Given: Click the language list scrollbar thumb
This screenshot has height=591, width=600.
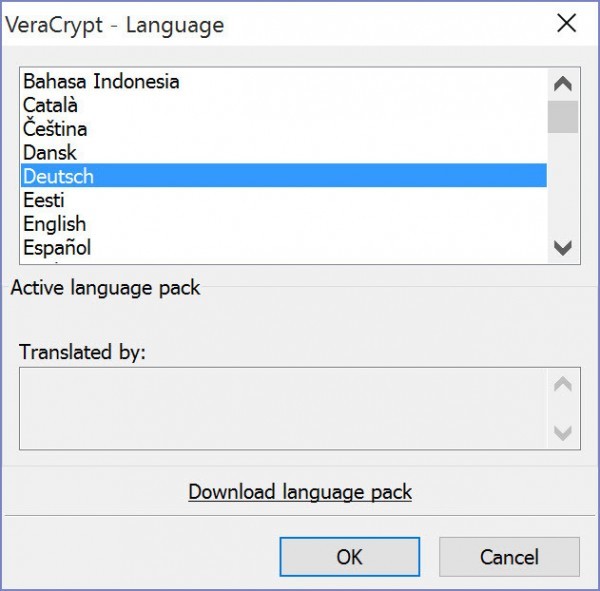Looking at the screenshot, I should pos(562,117).
